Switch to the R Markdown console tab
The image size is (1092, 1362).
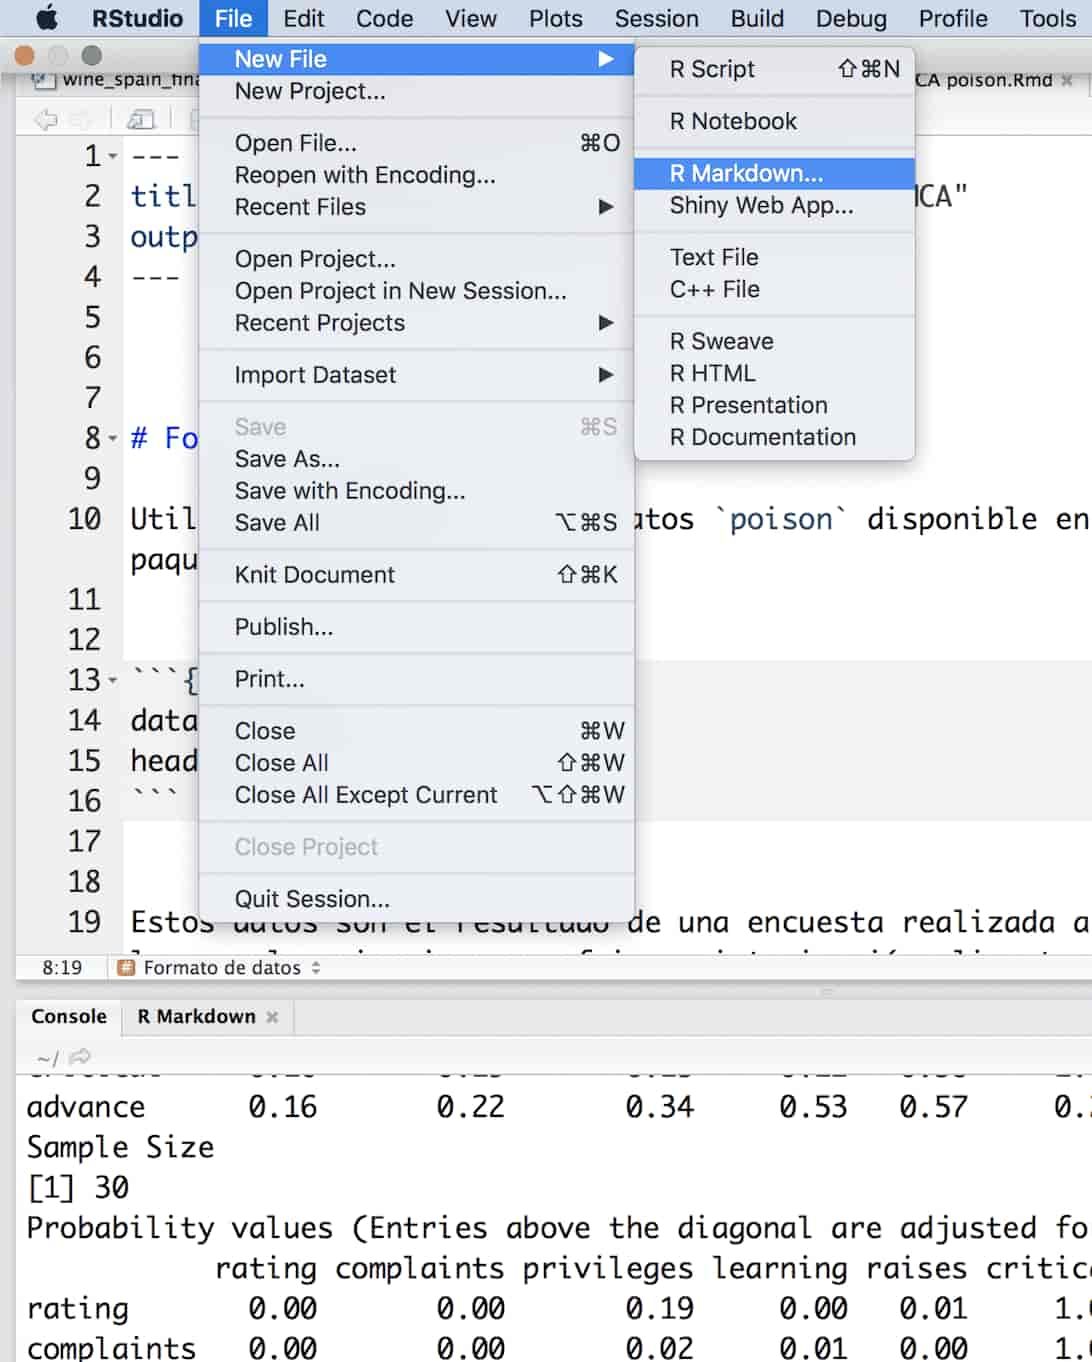click(x=197, y=1017)
